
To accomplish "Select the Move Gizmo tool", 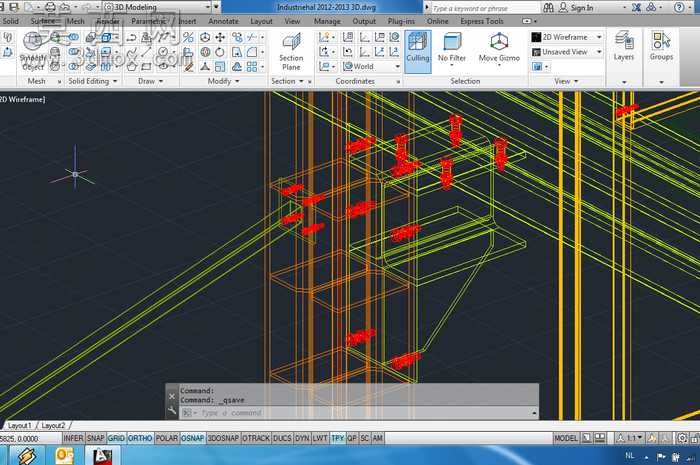I will point(499,50).
